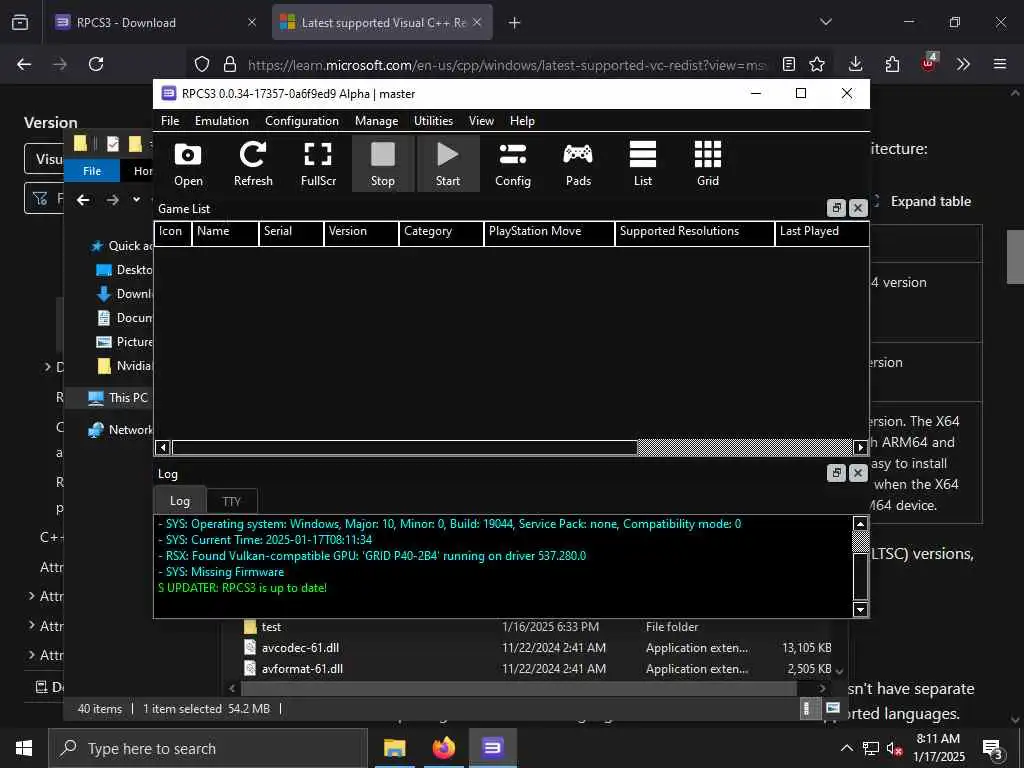Click the game list horizontal scrollbar thumb
This screenshot has height=768, width=1024.
point(404,447)
